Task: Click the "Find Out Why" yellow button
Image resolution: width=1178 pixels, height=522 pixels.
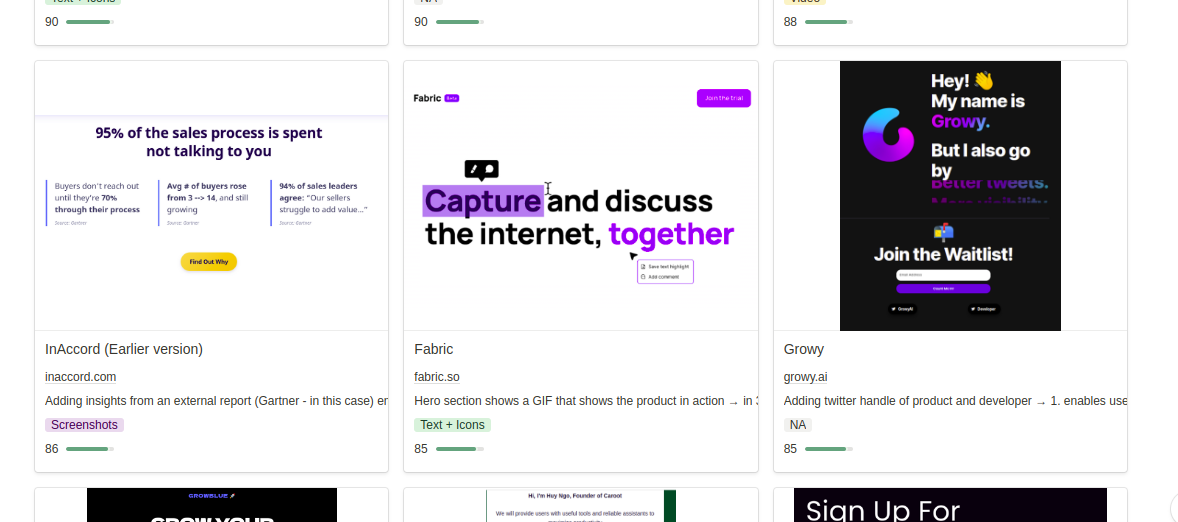Action: (x=209, y=261)
